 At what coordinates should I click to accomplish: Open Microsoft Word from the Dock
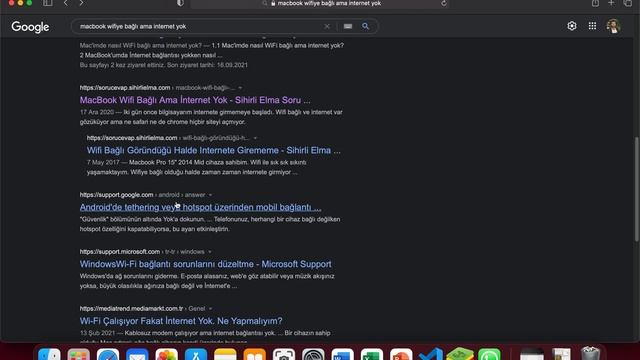pos(342,354)
